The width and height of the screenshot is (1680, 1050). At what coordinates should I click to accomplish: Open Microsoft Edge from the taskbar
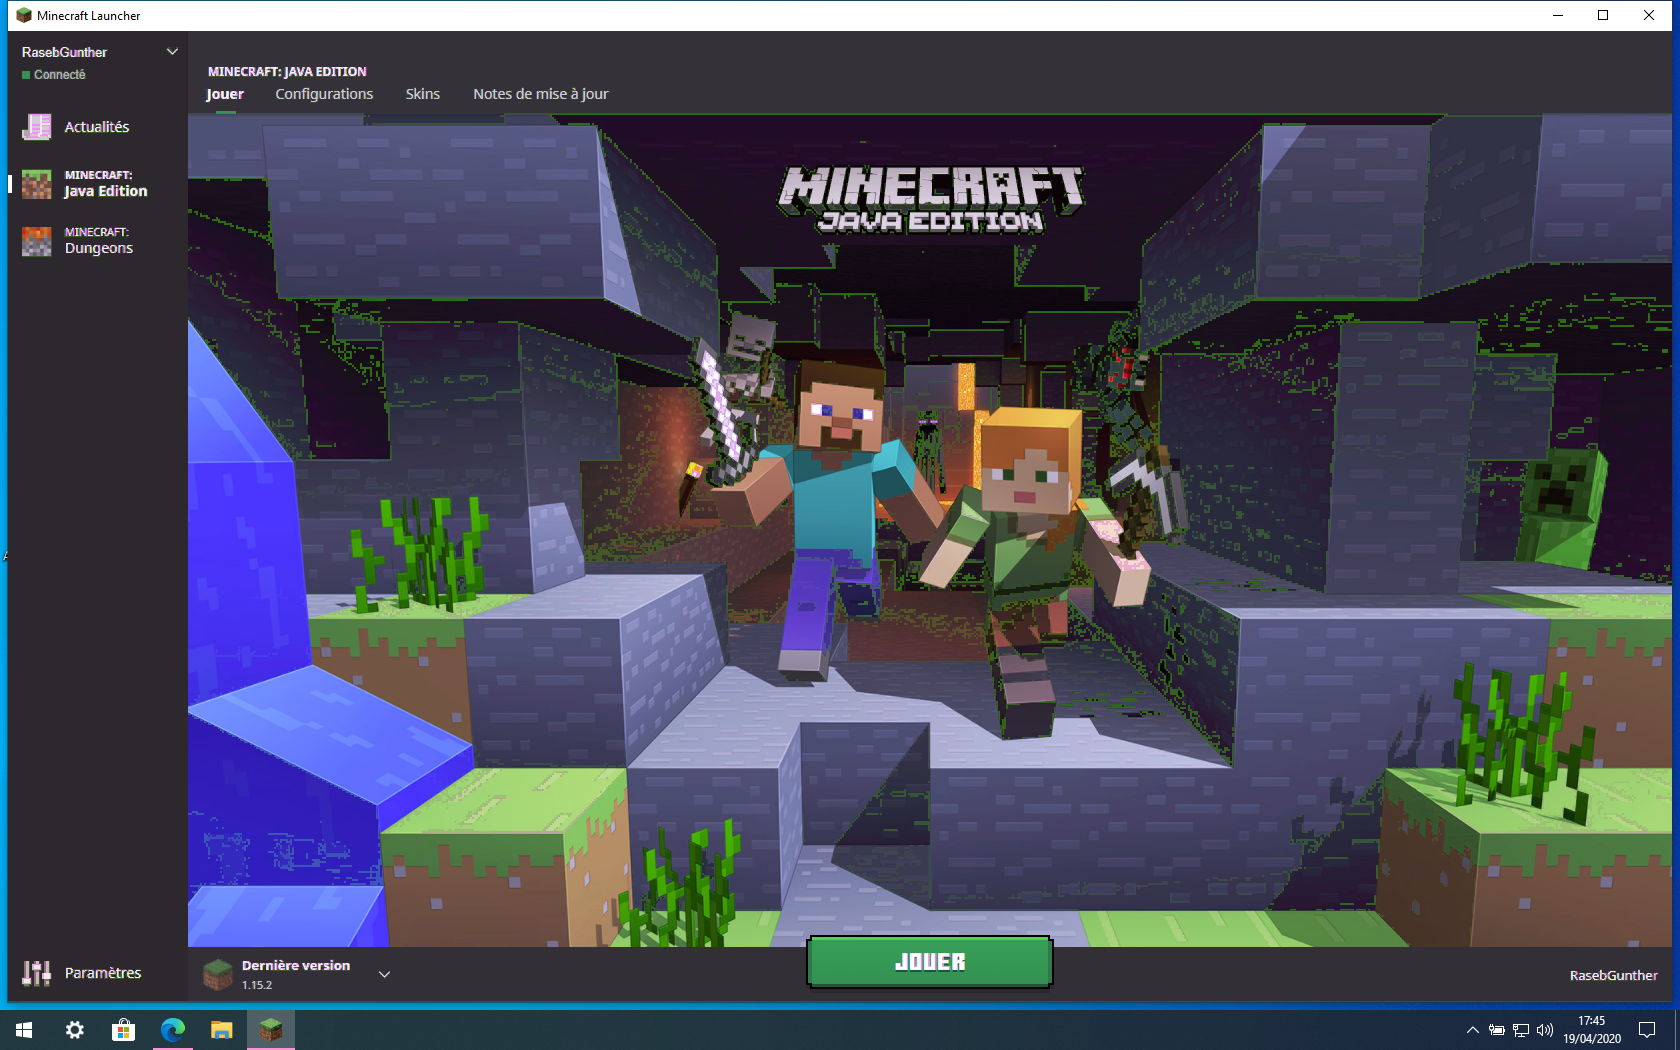click(x=172, y=1030)
